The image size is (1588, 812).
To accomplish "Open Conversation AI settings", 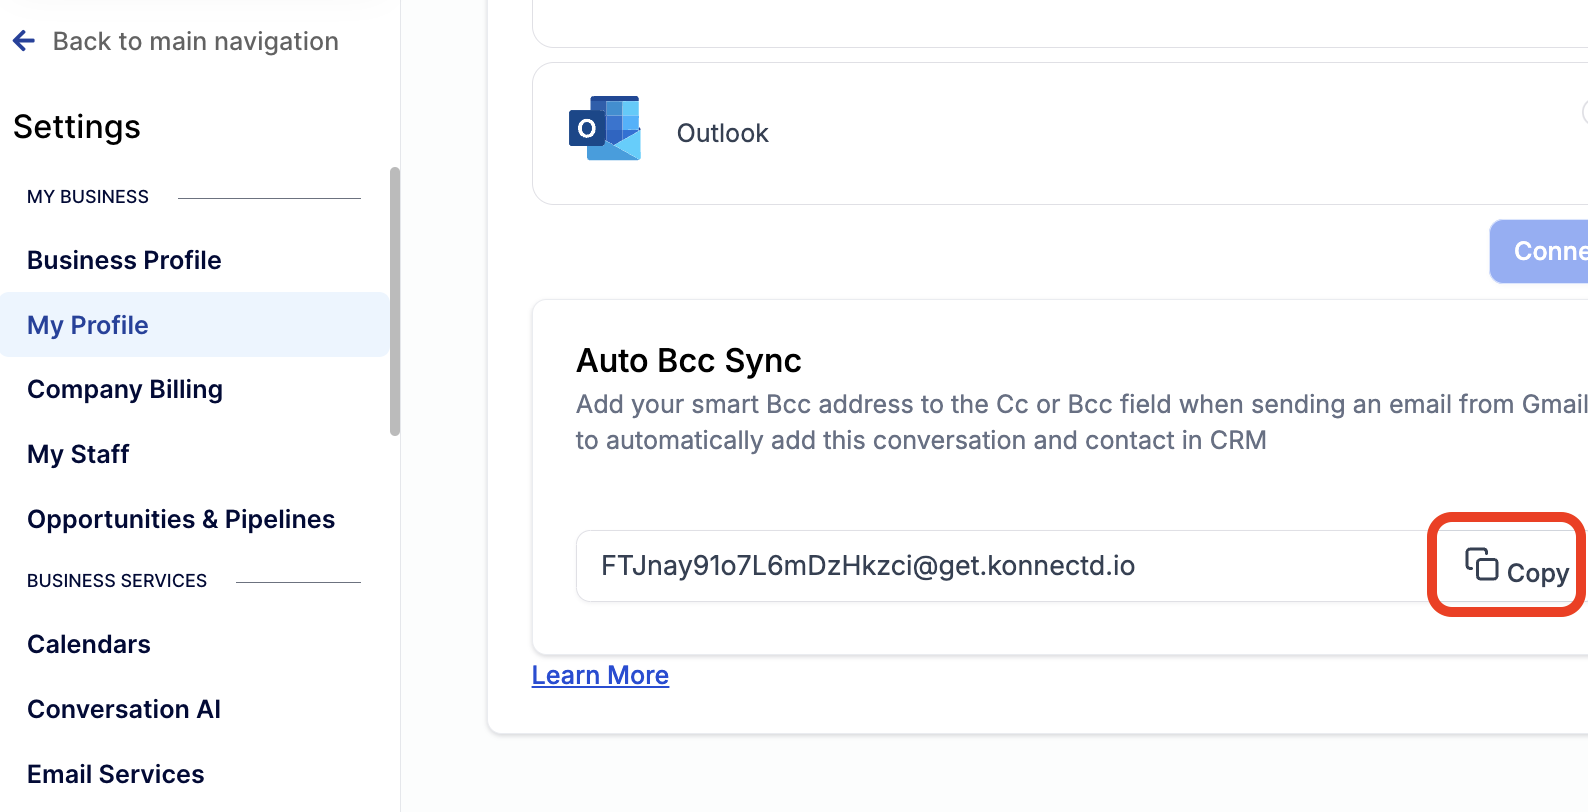I will pos(124,709).
